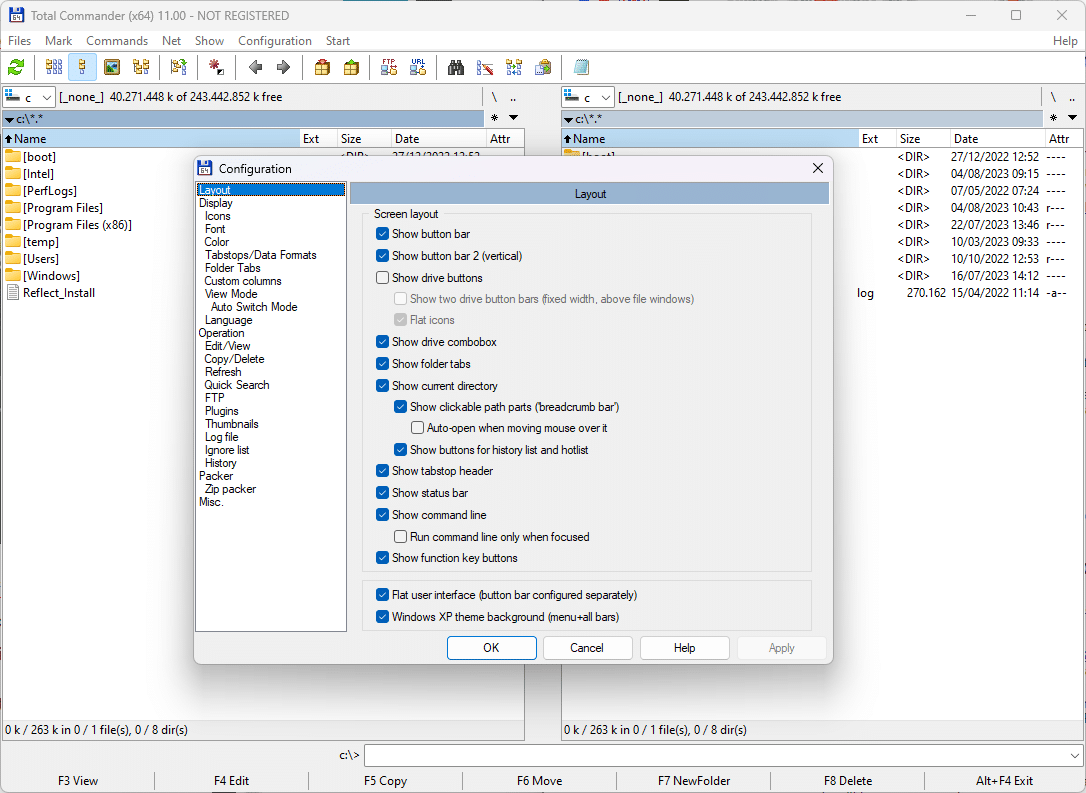Toggle Show status bar checkbox

tap(383, 493)
